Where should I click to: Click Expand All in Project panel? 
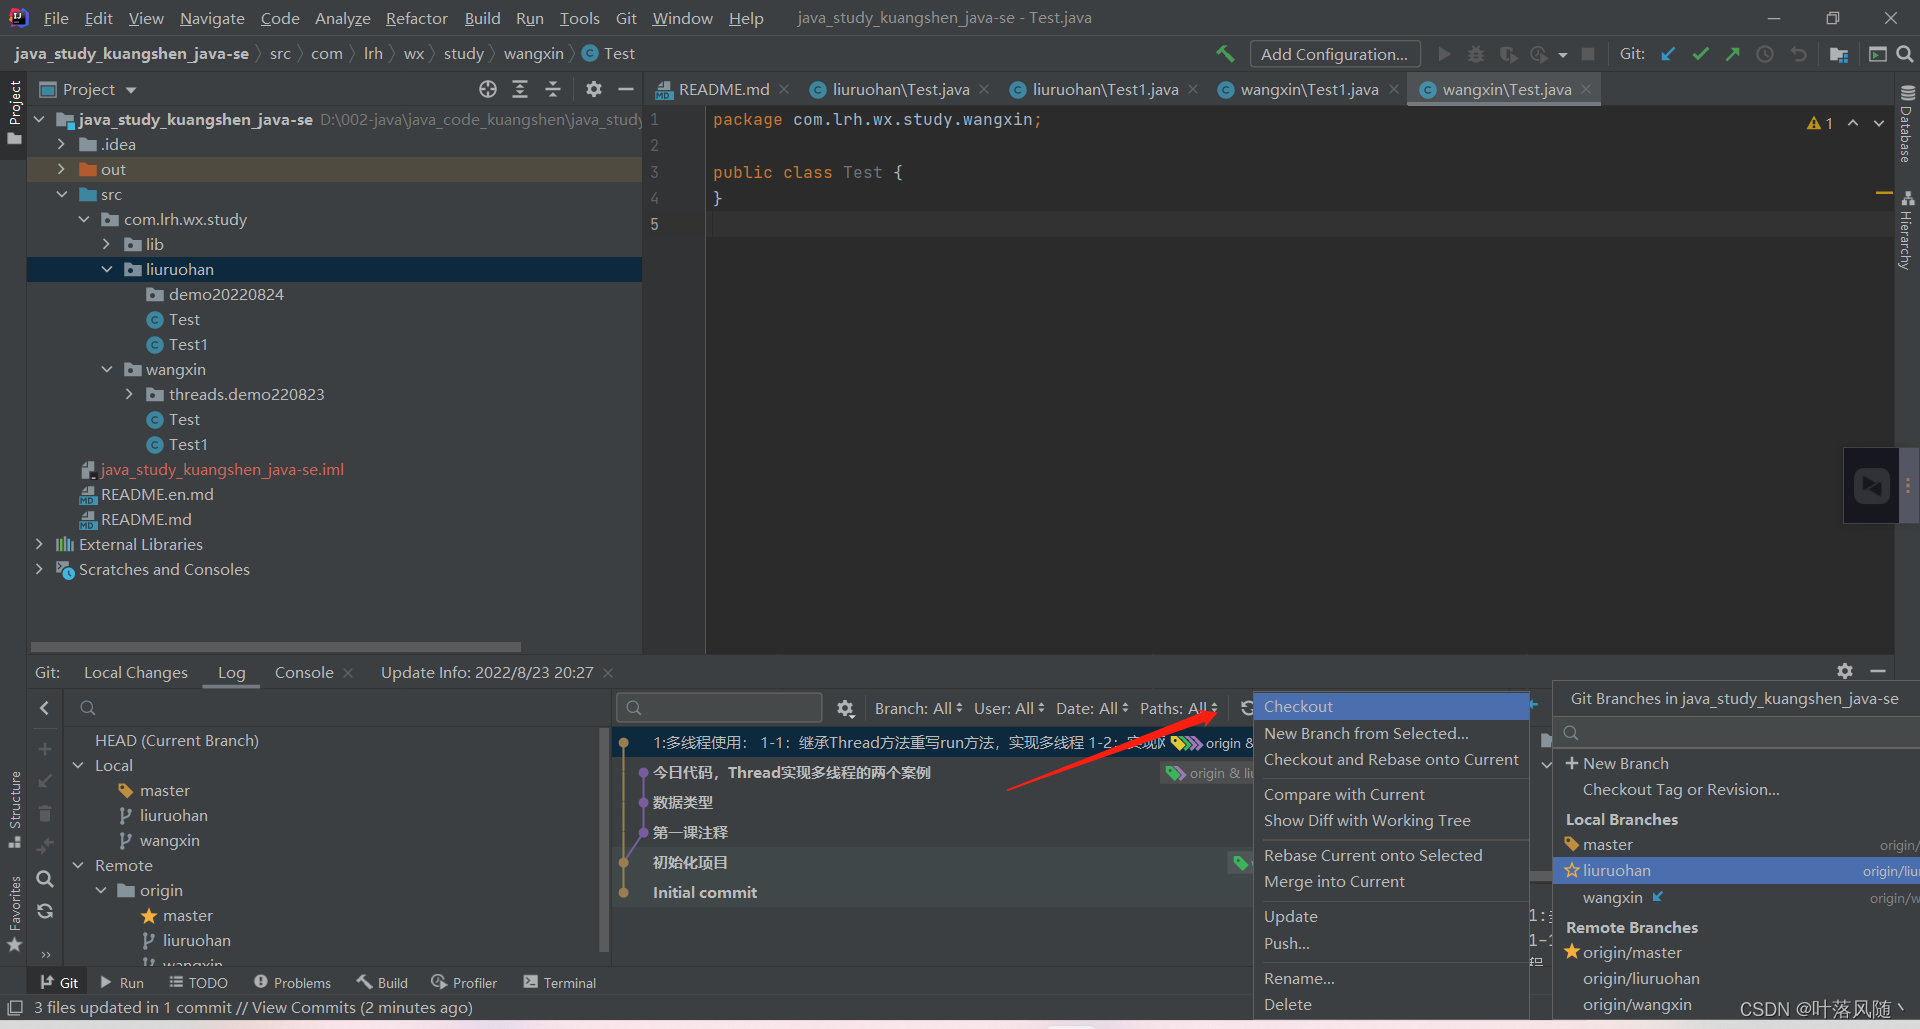pyautogui.click(x=520, y=89)
